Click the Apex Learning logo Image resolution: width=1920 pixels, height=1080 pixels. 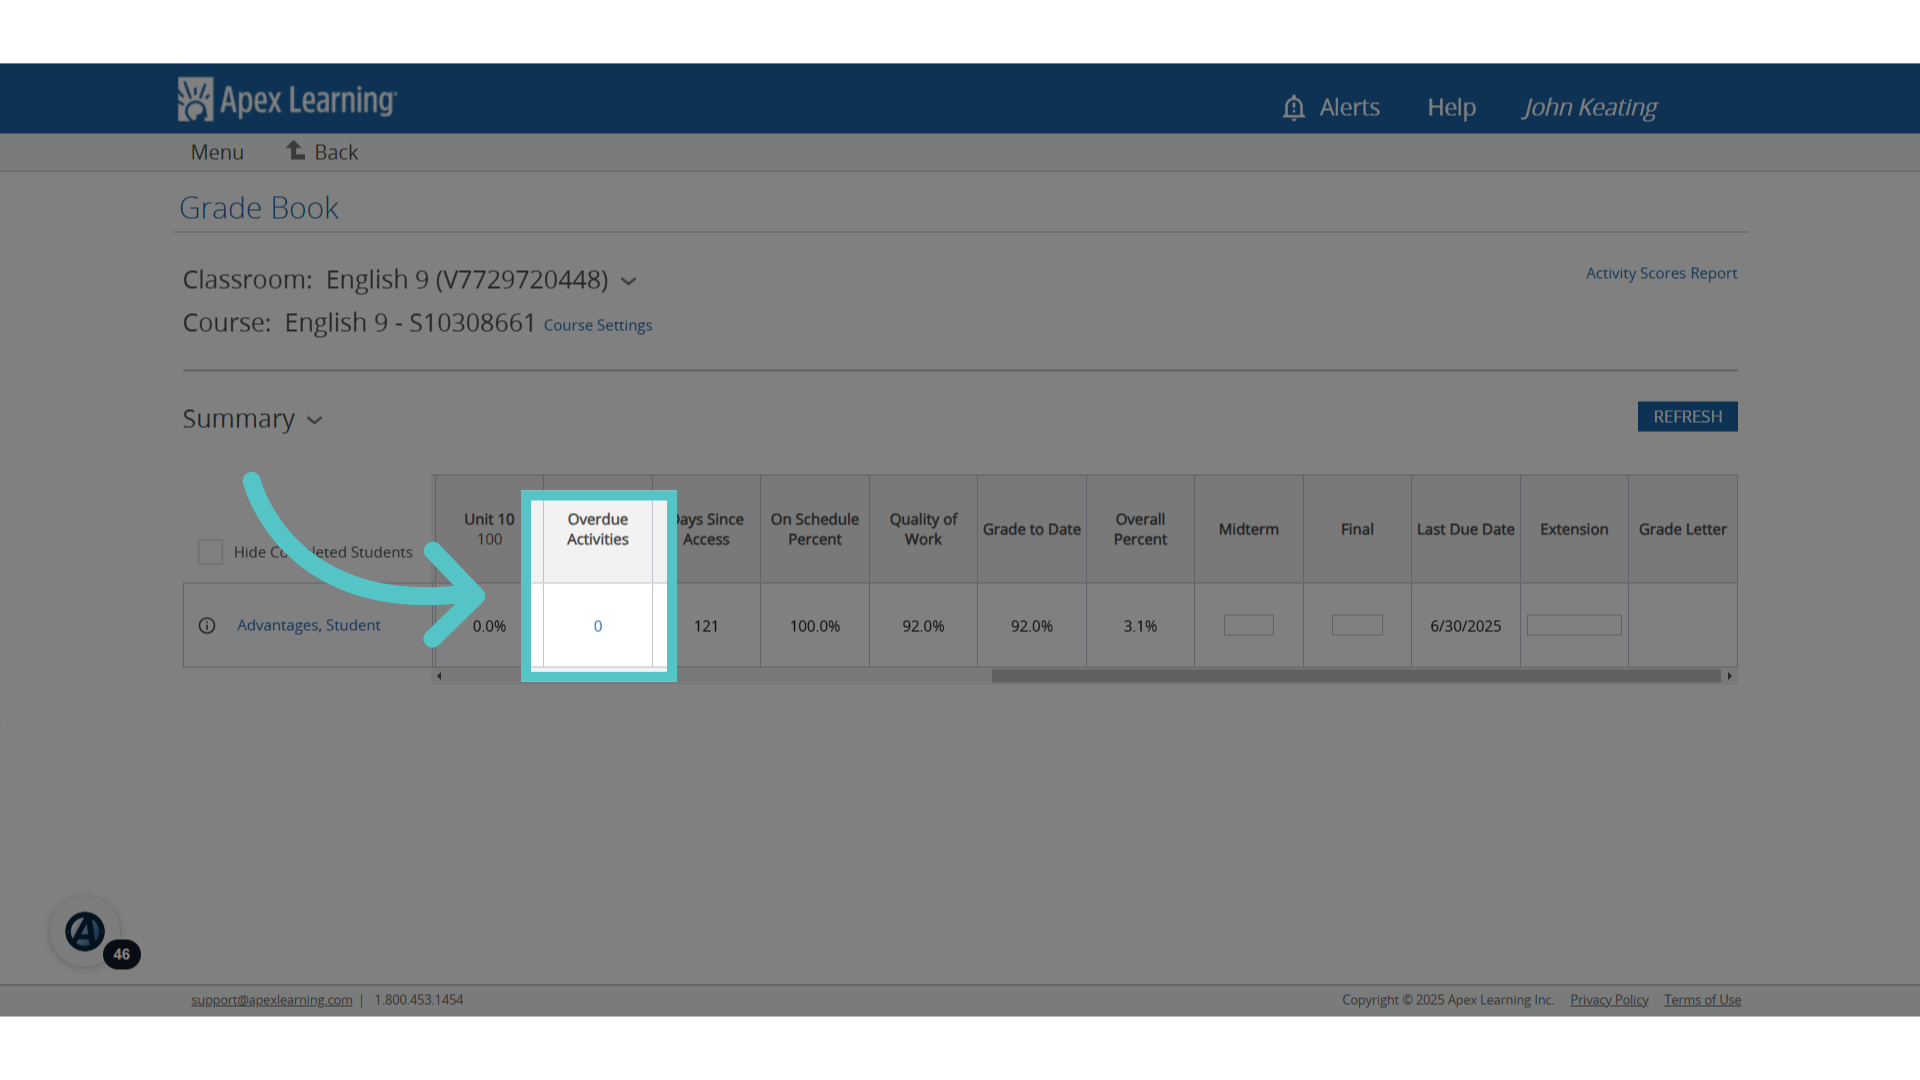coord(287,100)
